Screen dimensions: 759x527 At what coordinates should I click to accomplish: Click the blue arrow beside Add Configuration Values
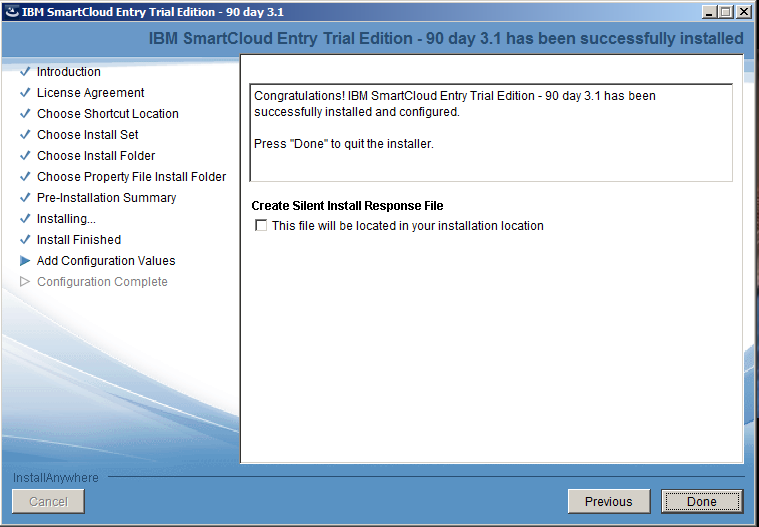(x=25, y=261)
